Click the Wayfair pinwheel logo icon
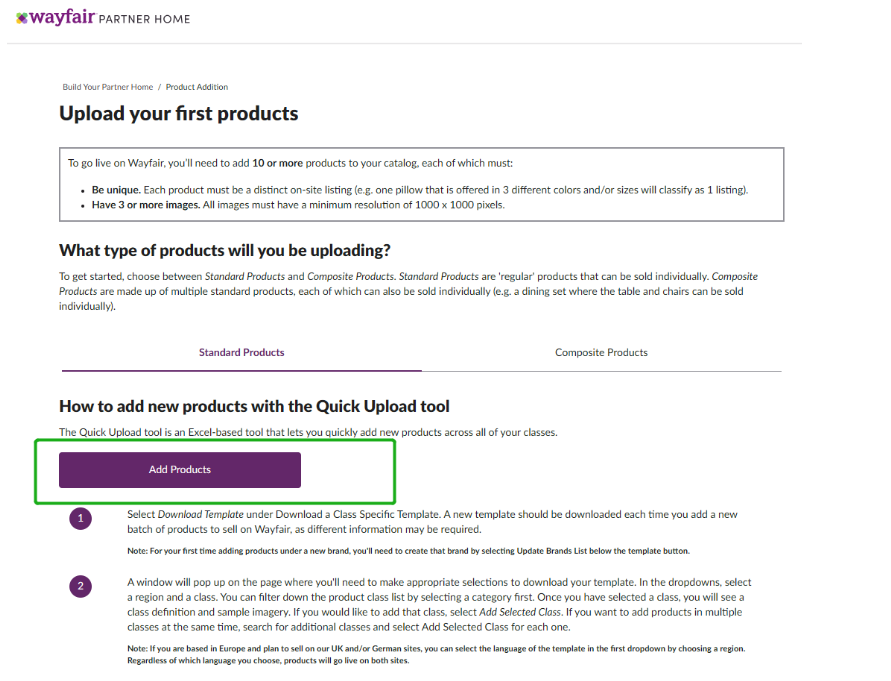 click(22, 18)
